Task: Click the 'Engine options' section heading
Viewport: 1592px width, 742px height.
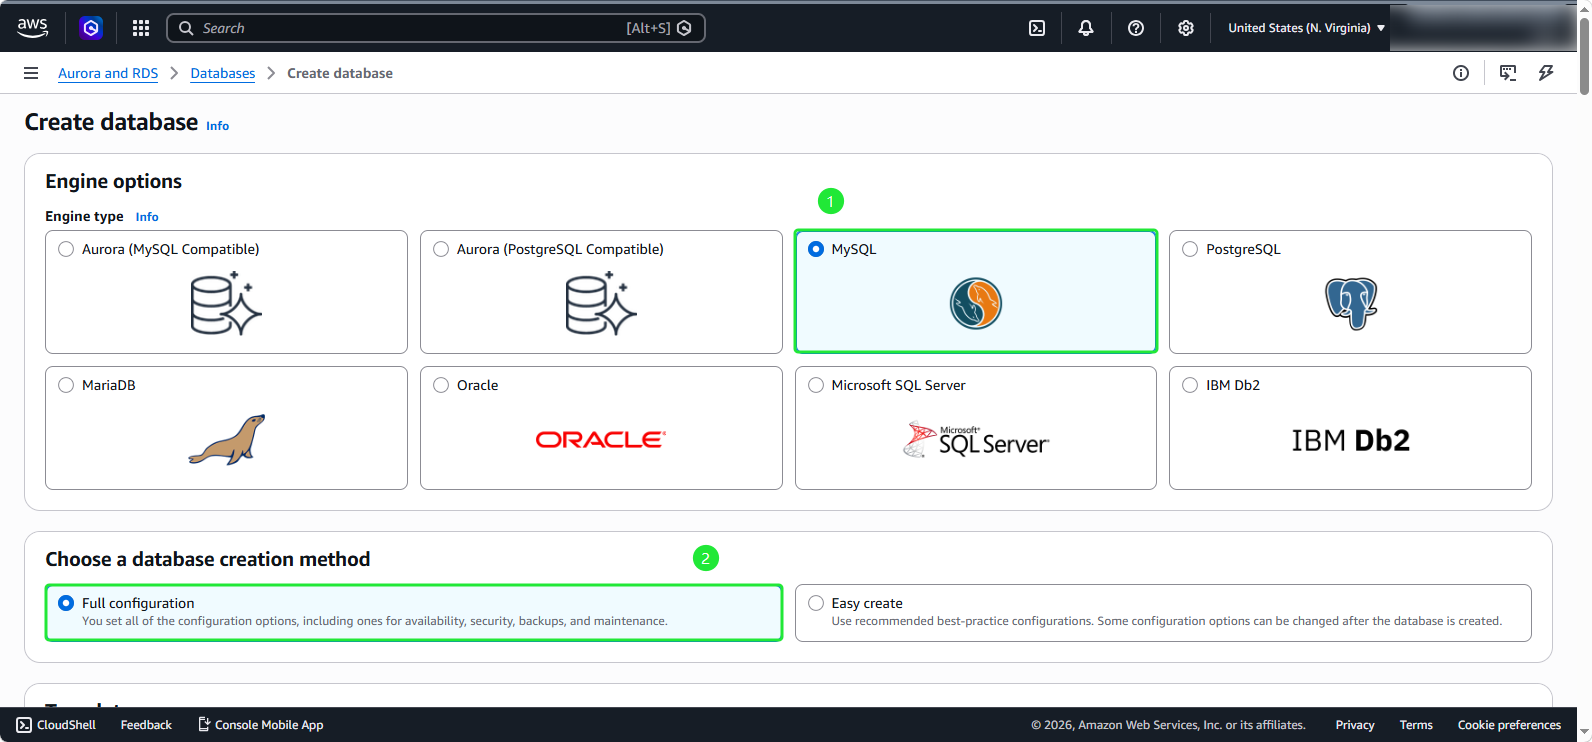Action: [114, 181]
